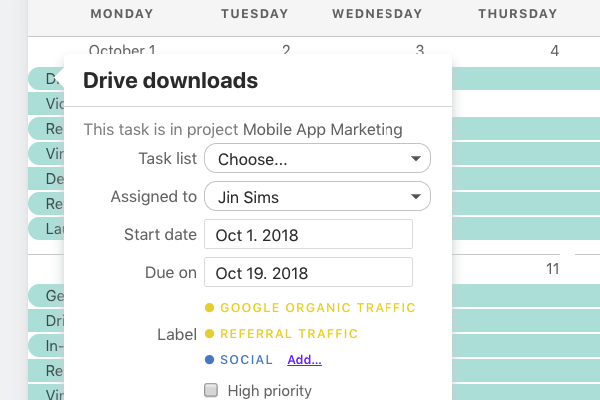
Task: Enable the High priority checkbox
Action: tap(211, 390)
